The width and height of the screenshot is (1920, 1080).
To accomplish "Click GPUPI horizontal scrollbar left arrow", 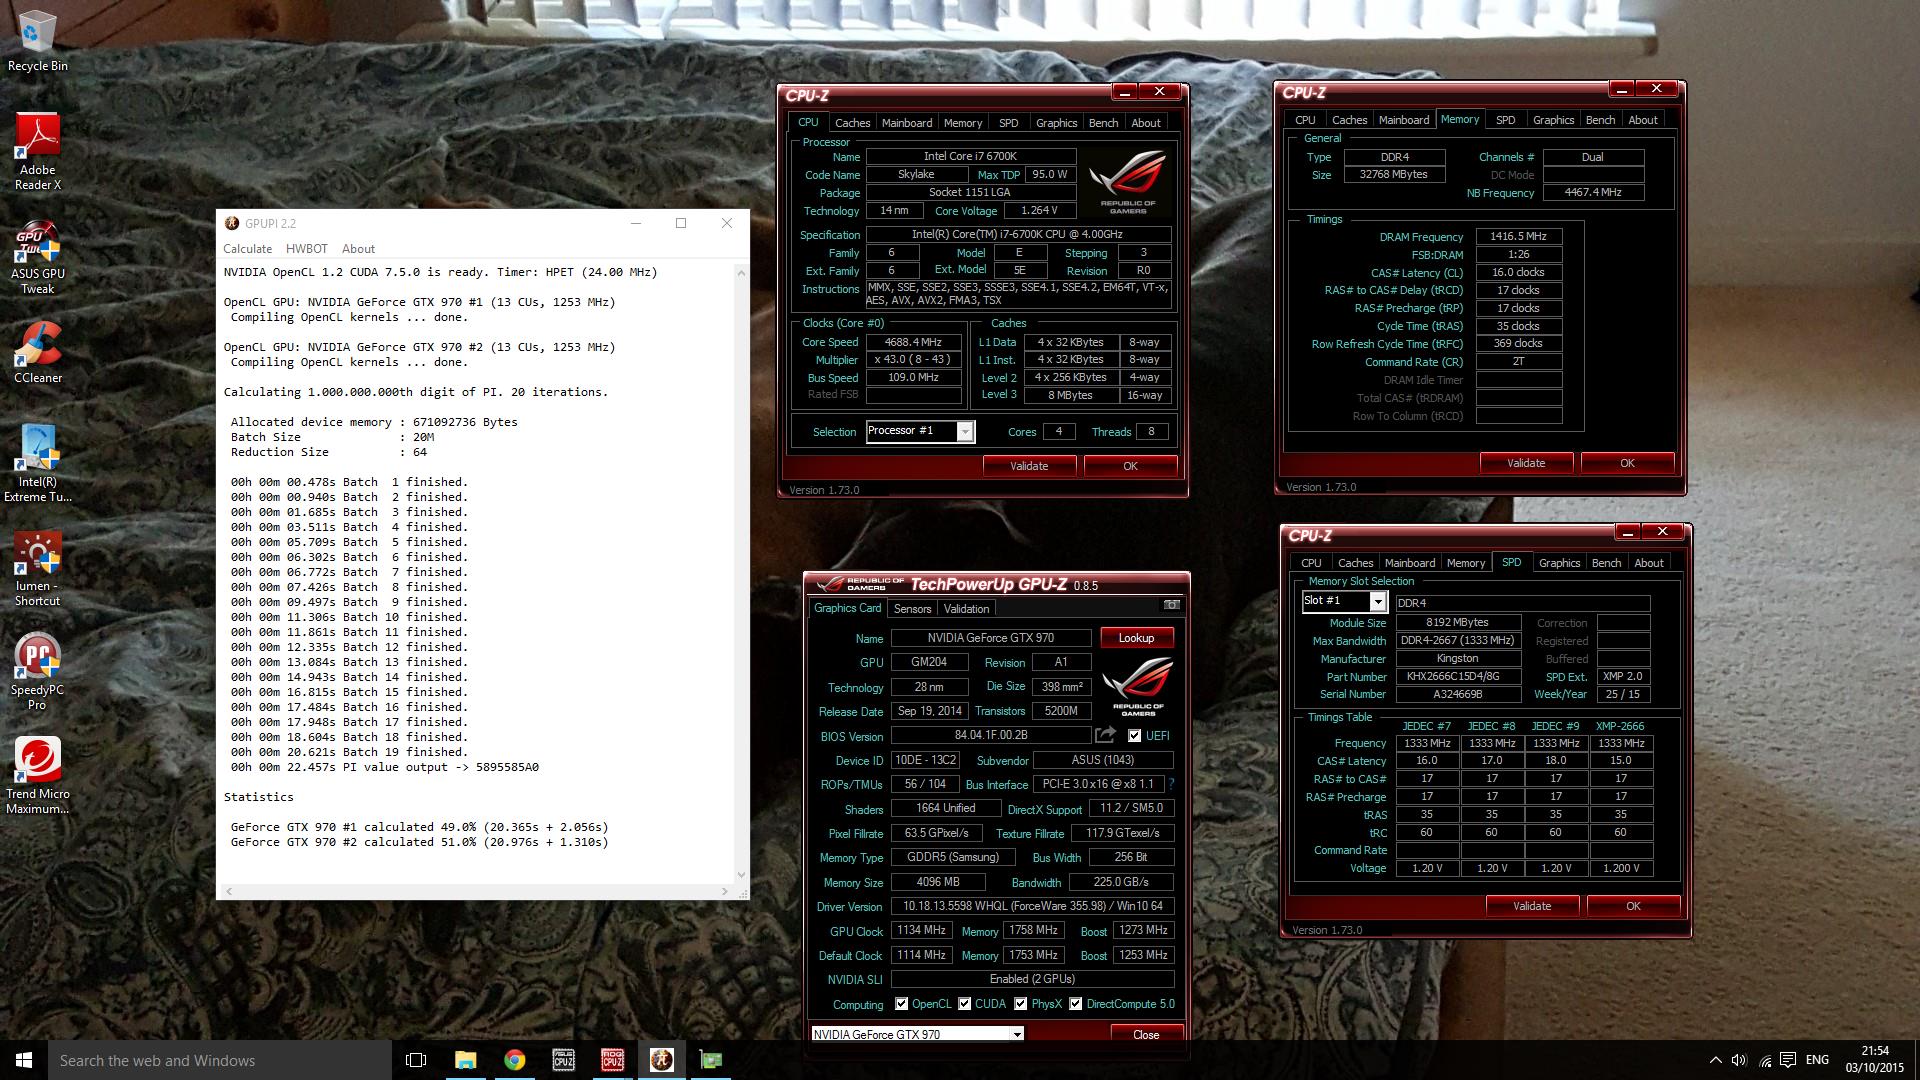I will pos(228,891).
